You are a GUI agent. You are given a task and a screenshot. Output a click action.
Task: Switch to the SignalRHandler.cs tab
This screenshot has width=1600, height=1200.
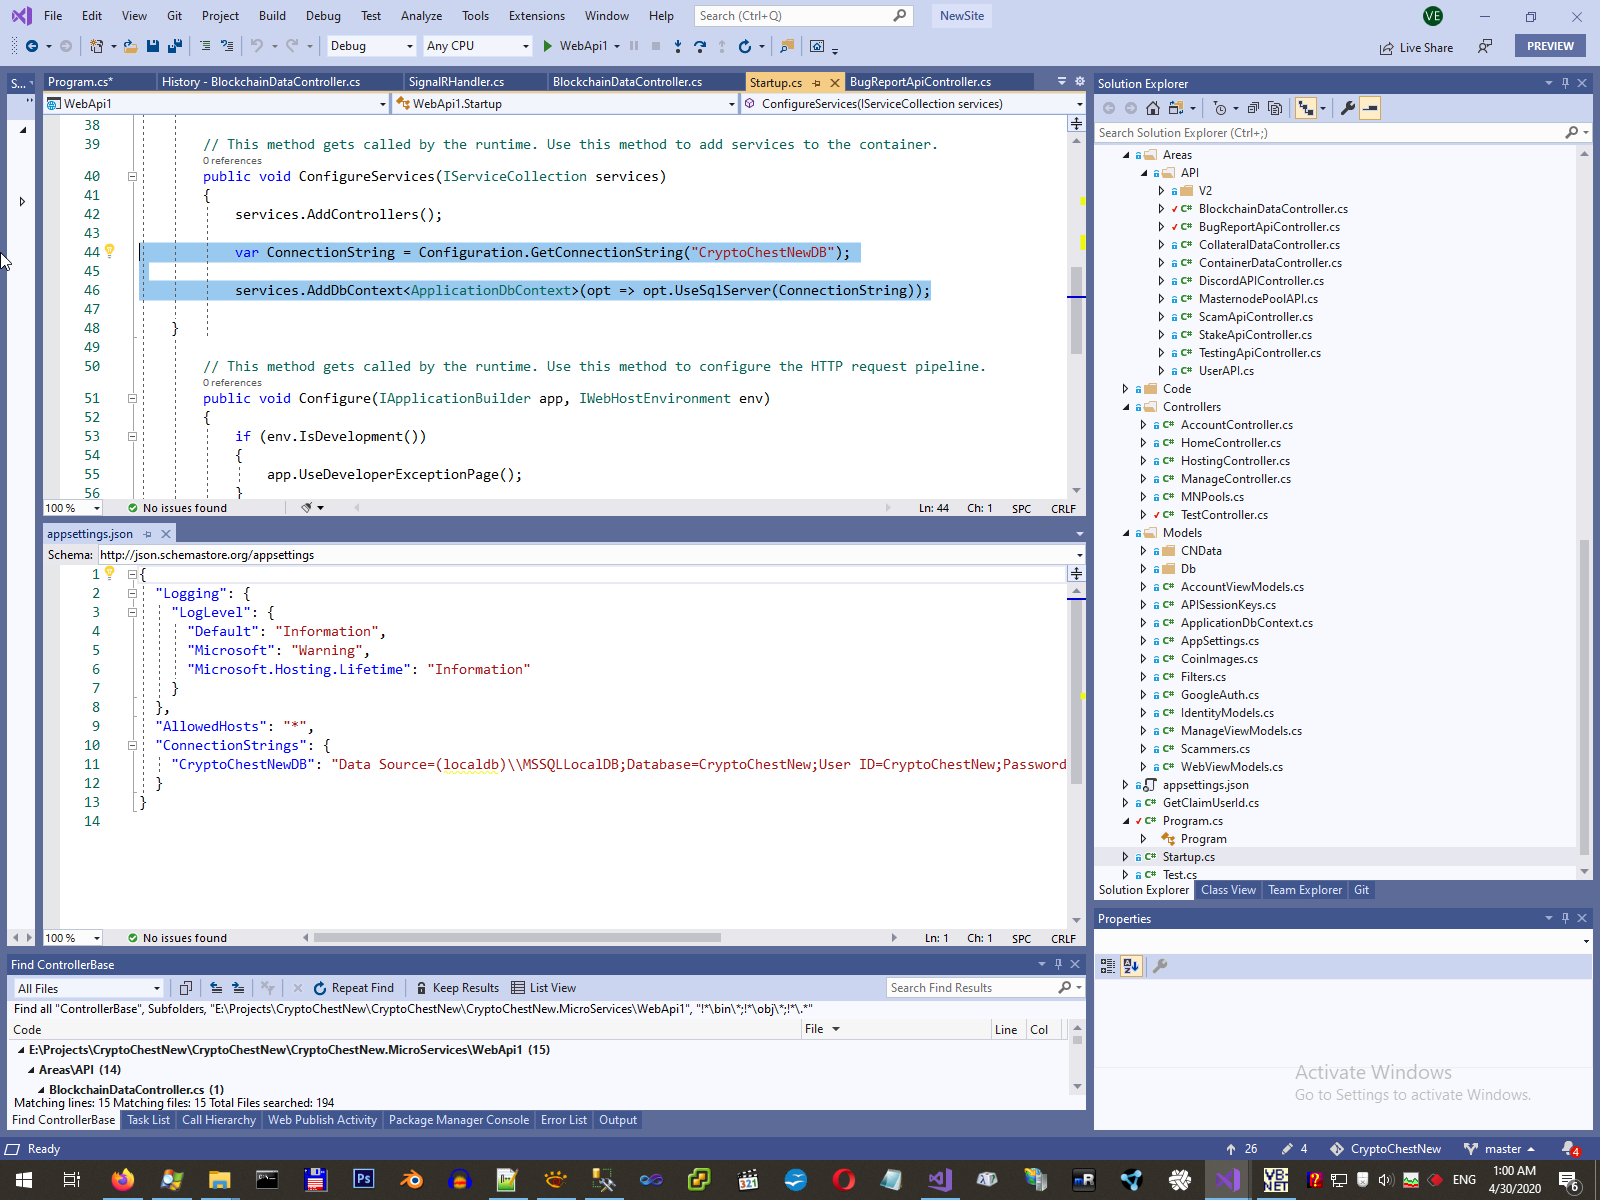click(x=456, y=82)
